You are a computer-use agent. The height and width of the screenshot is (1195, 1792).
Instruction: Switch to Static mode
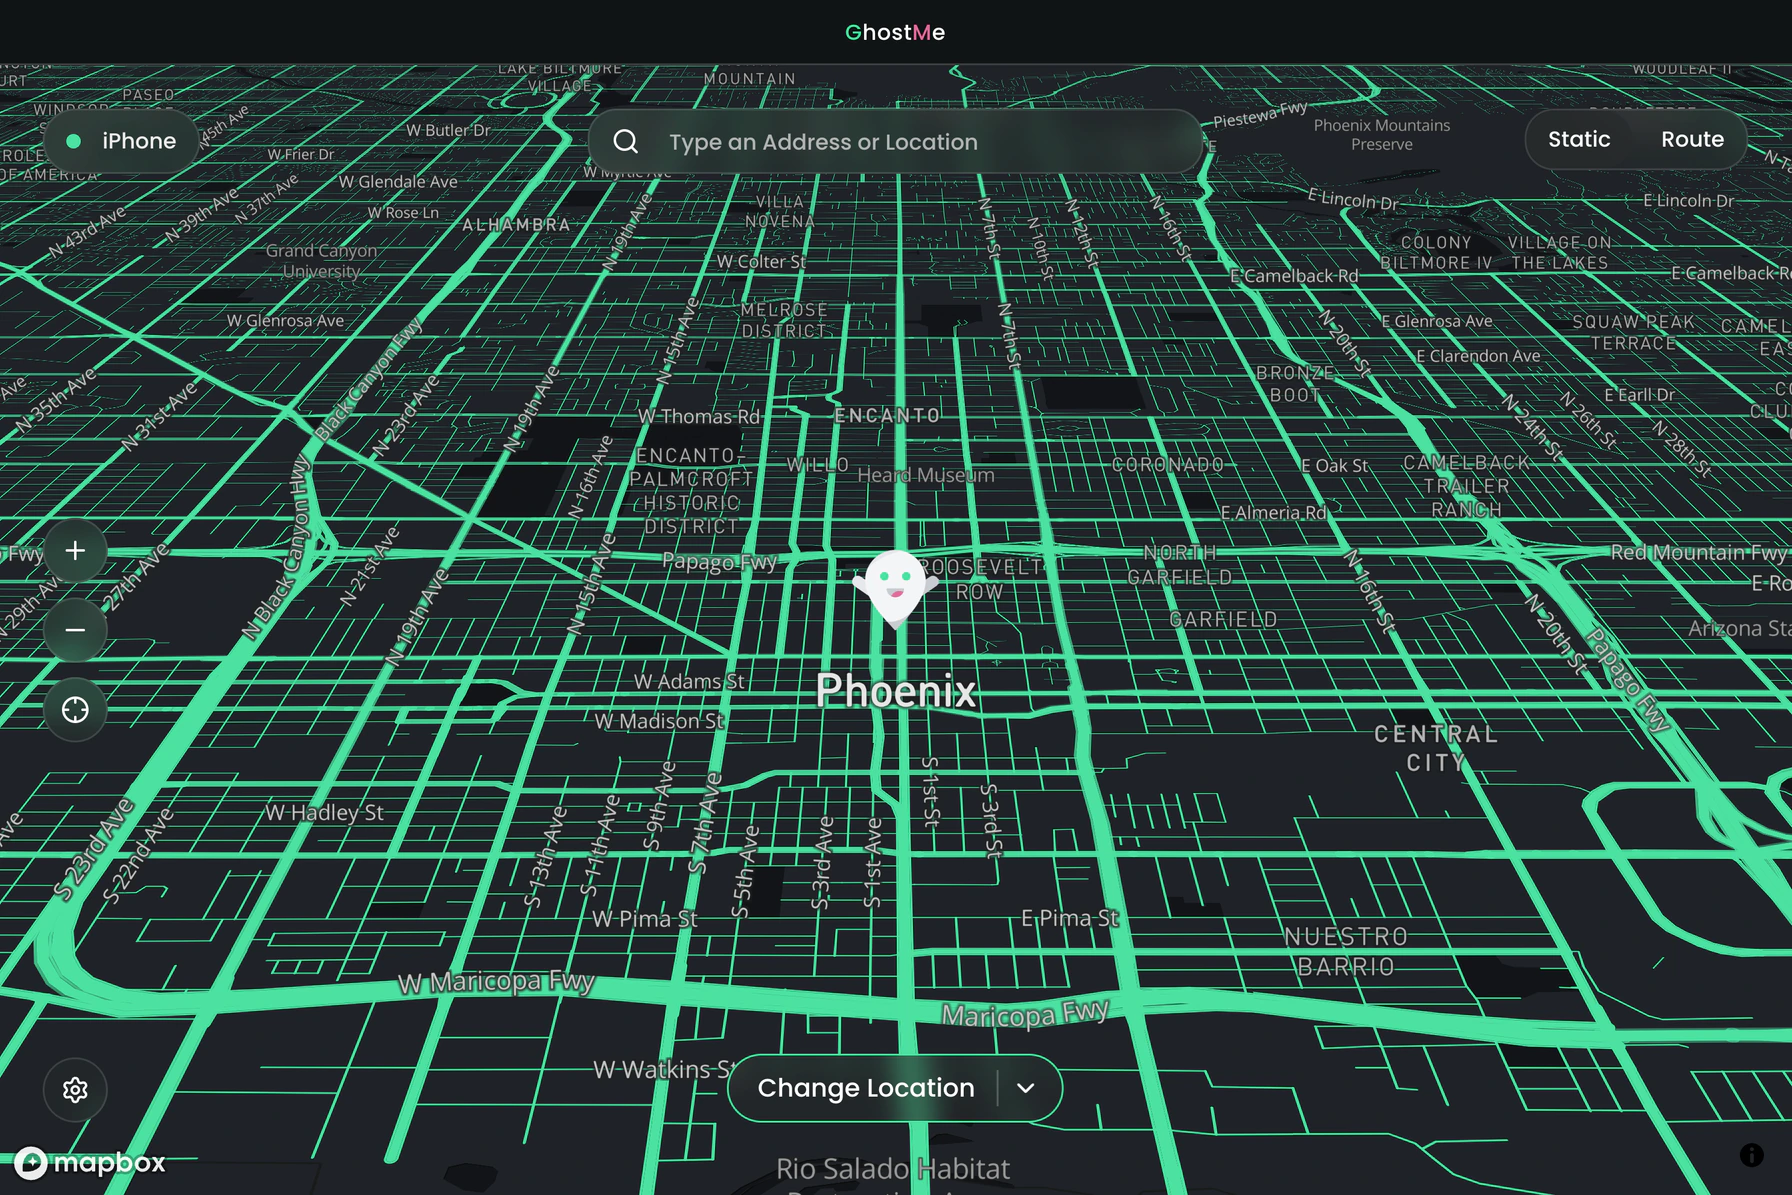pyautogui.click(x=1579, y=140)
